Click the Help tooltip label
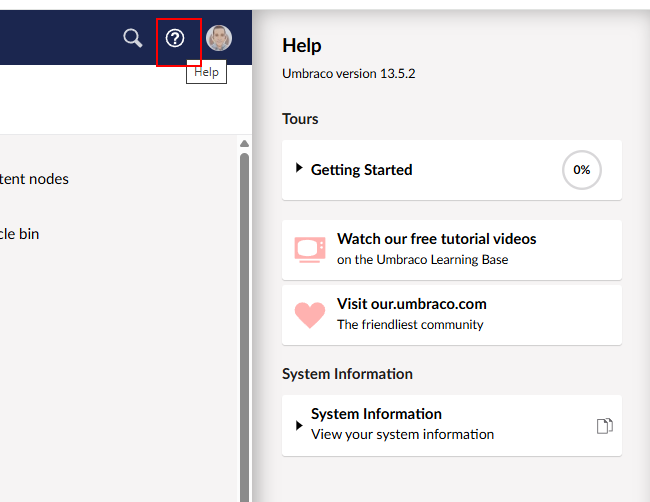Viewport: 650px width, 502px height. [206, 72]
